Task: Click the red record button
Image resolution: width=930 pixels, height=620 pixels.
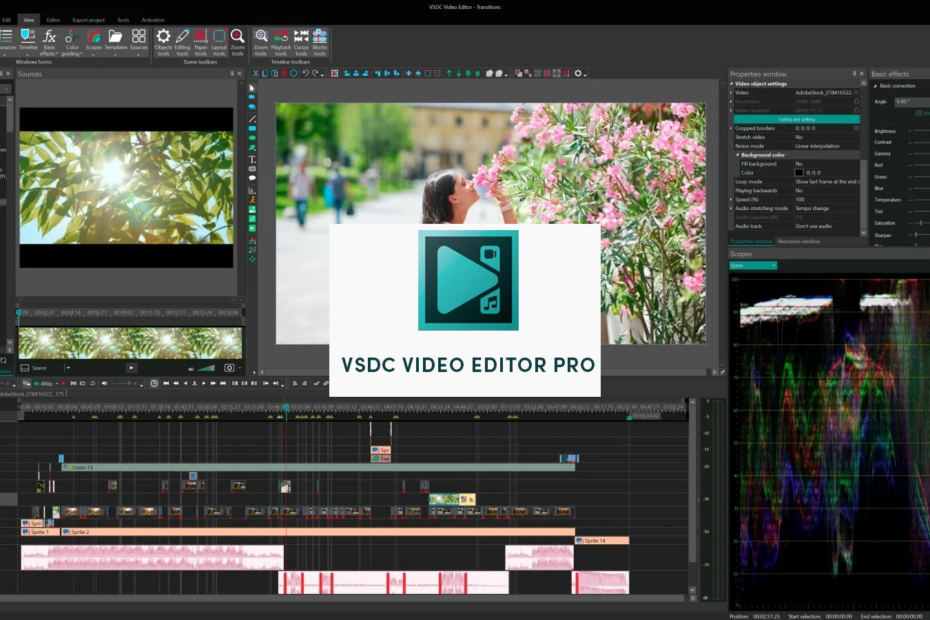Action: [x=63, y=384]
